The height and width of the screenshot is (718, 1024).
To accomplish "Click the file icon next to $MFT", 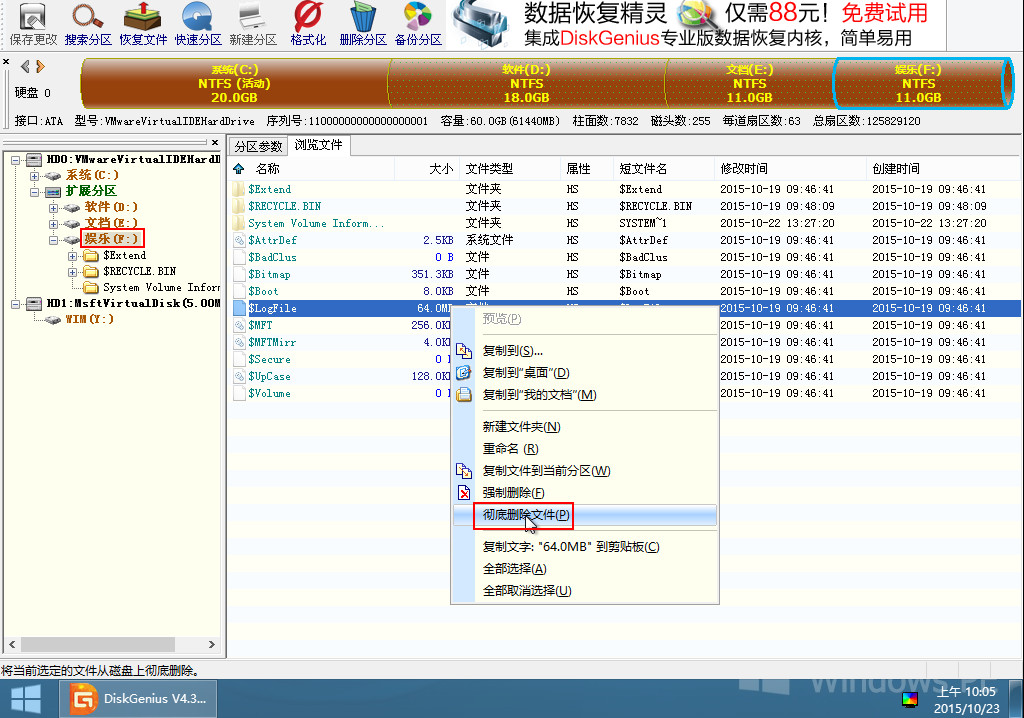I will click(x=239, y=325).
